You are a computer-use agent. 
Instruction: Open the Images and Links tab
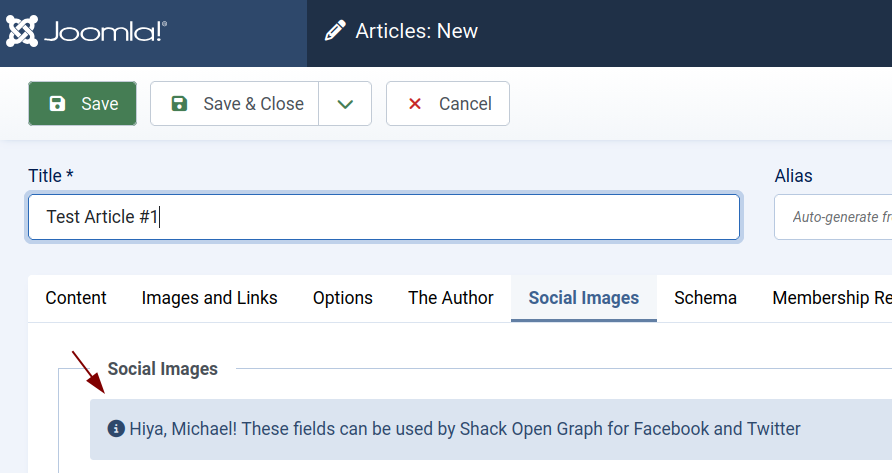click(x=209, y=298)
